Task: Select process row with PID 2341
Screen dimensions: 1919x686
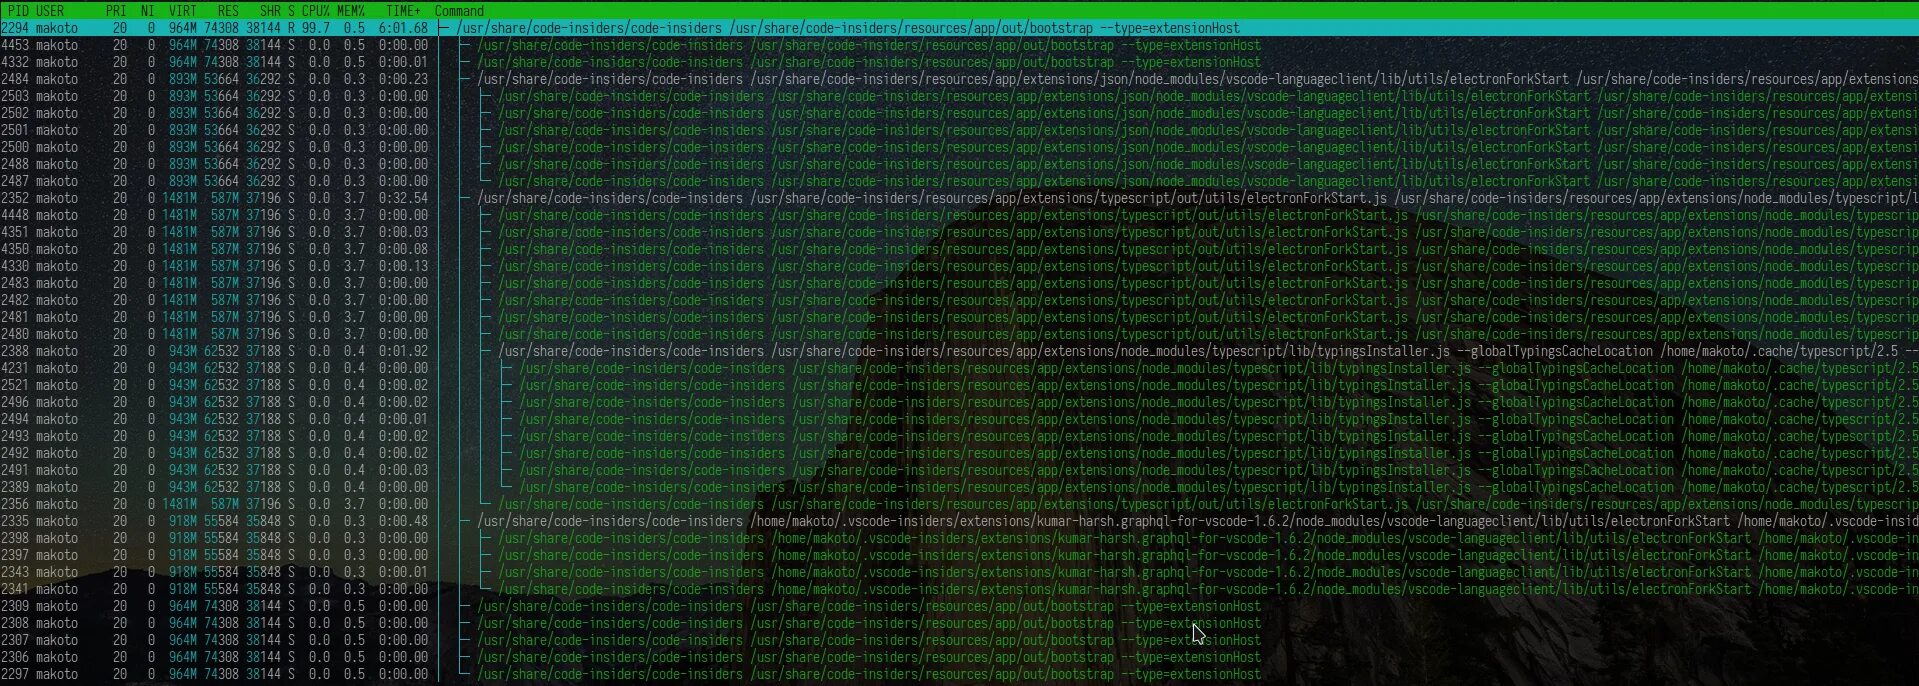Action: click(x=959, y=589)
